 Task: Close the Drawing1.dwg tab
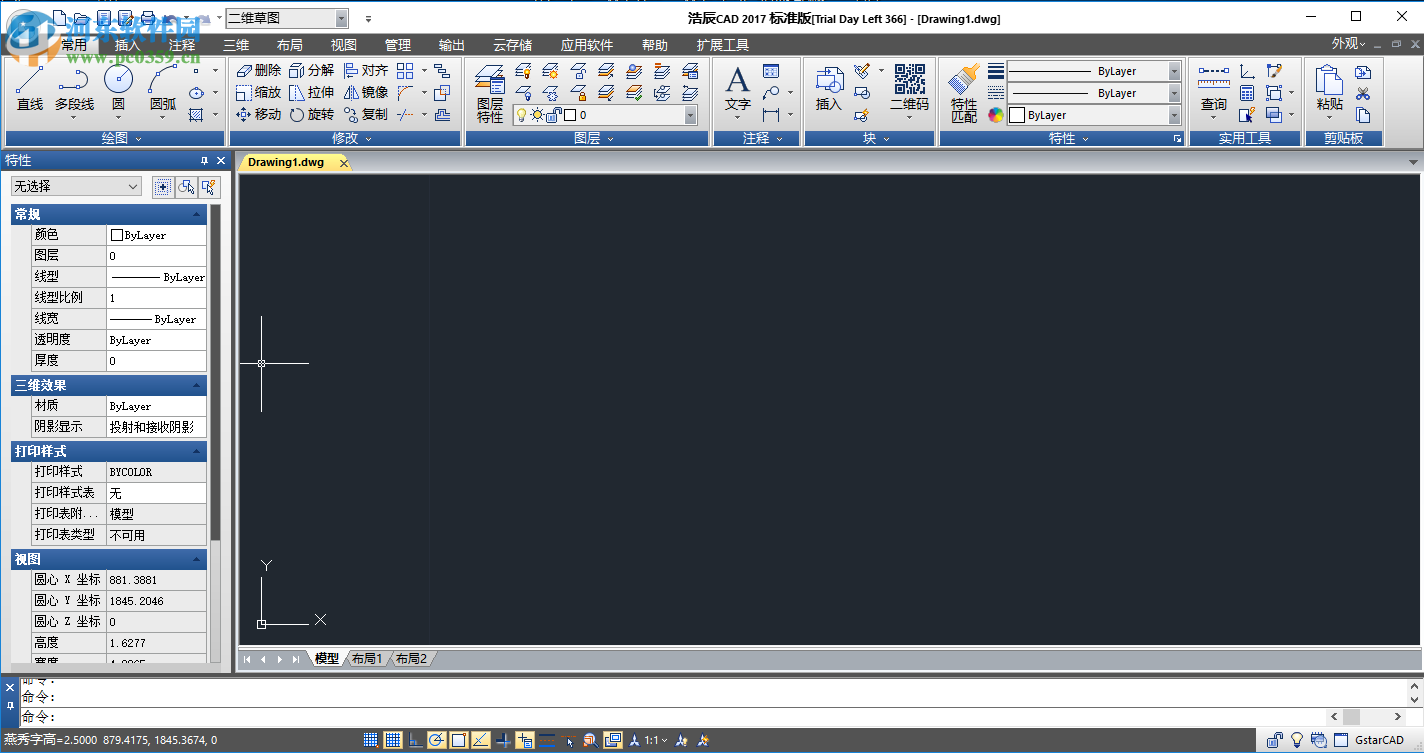pyautogui.click(x=343, y=163)
